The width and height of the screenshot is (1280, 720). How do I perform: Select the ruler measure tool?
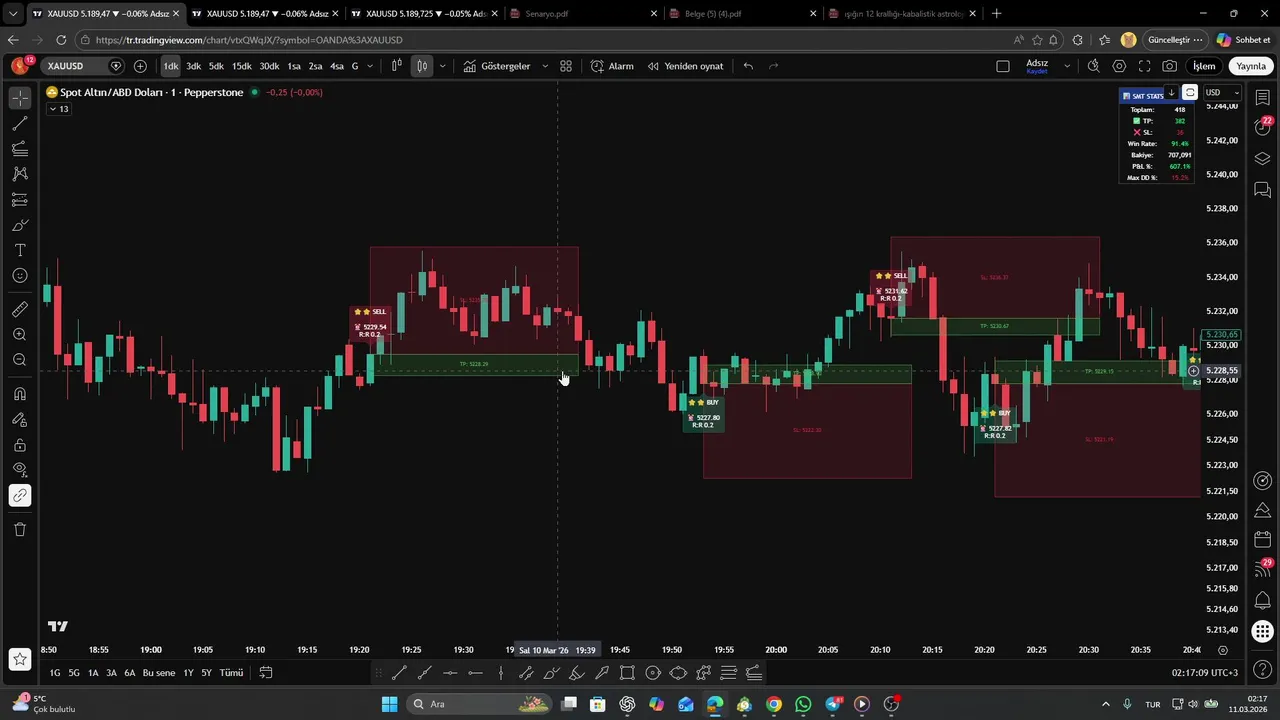(20, 309)
